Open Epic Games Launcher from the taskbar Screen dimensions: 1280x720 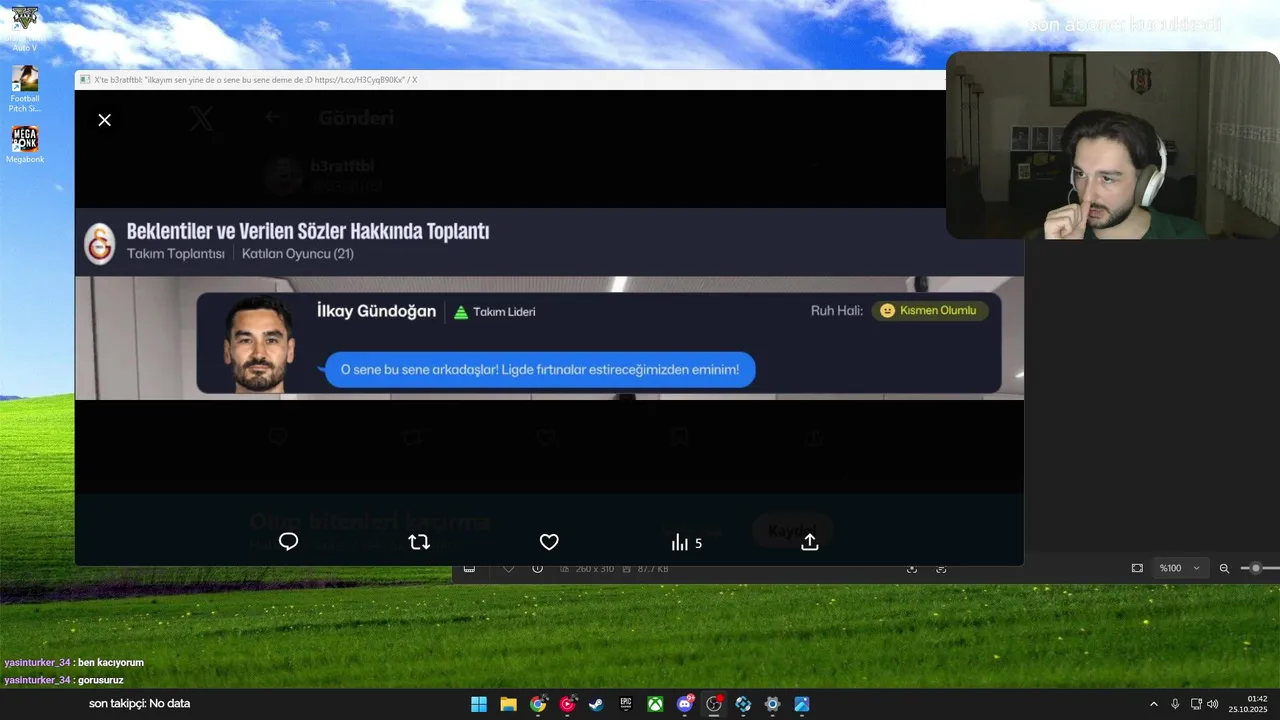pyautogui.click(x=626, y=704)
